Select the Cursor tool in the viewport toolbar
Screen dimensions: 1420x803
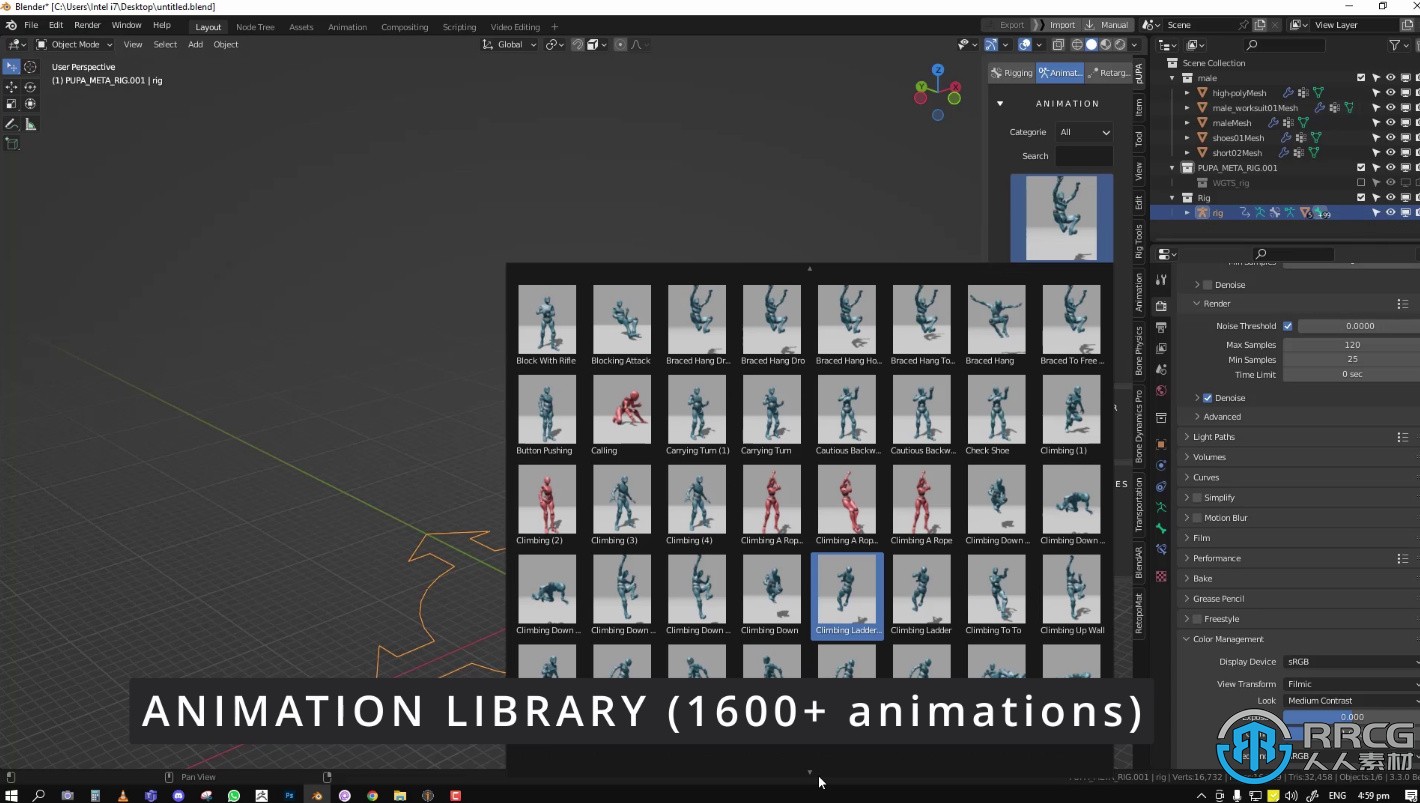point(30,67)
